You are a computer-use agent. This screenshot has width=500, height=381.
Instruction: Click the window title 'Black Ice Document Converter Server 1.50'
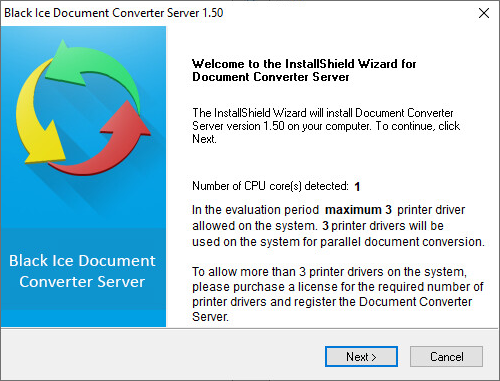114,13
